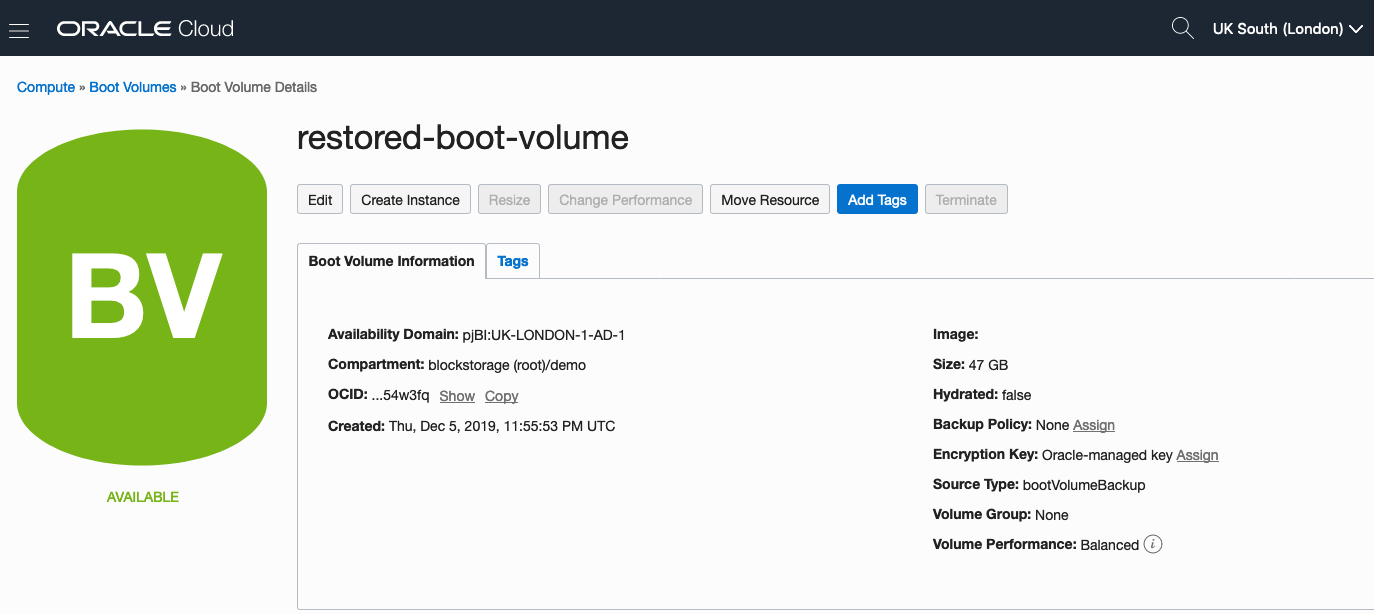Open the hamburger navigation menu
Screen dimensions: 1374x614
coord(19,29)
